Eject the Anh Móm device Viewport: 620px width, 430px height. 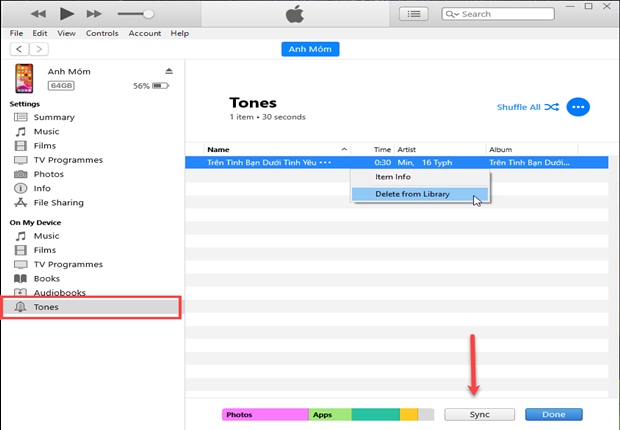(x=169, y=72)
